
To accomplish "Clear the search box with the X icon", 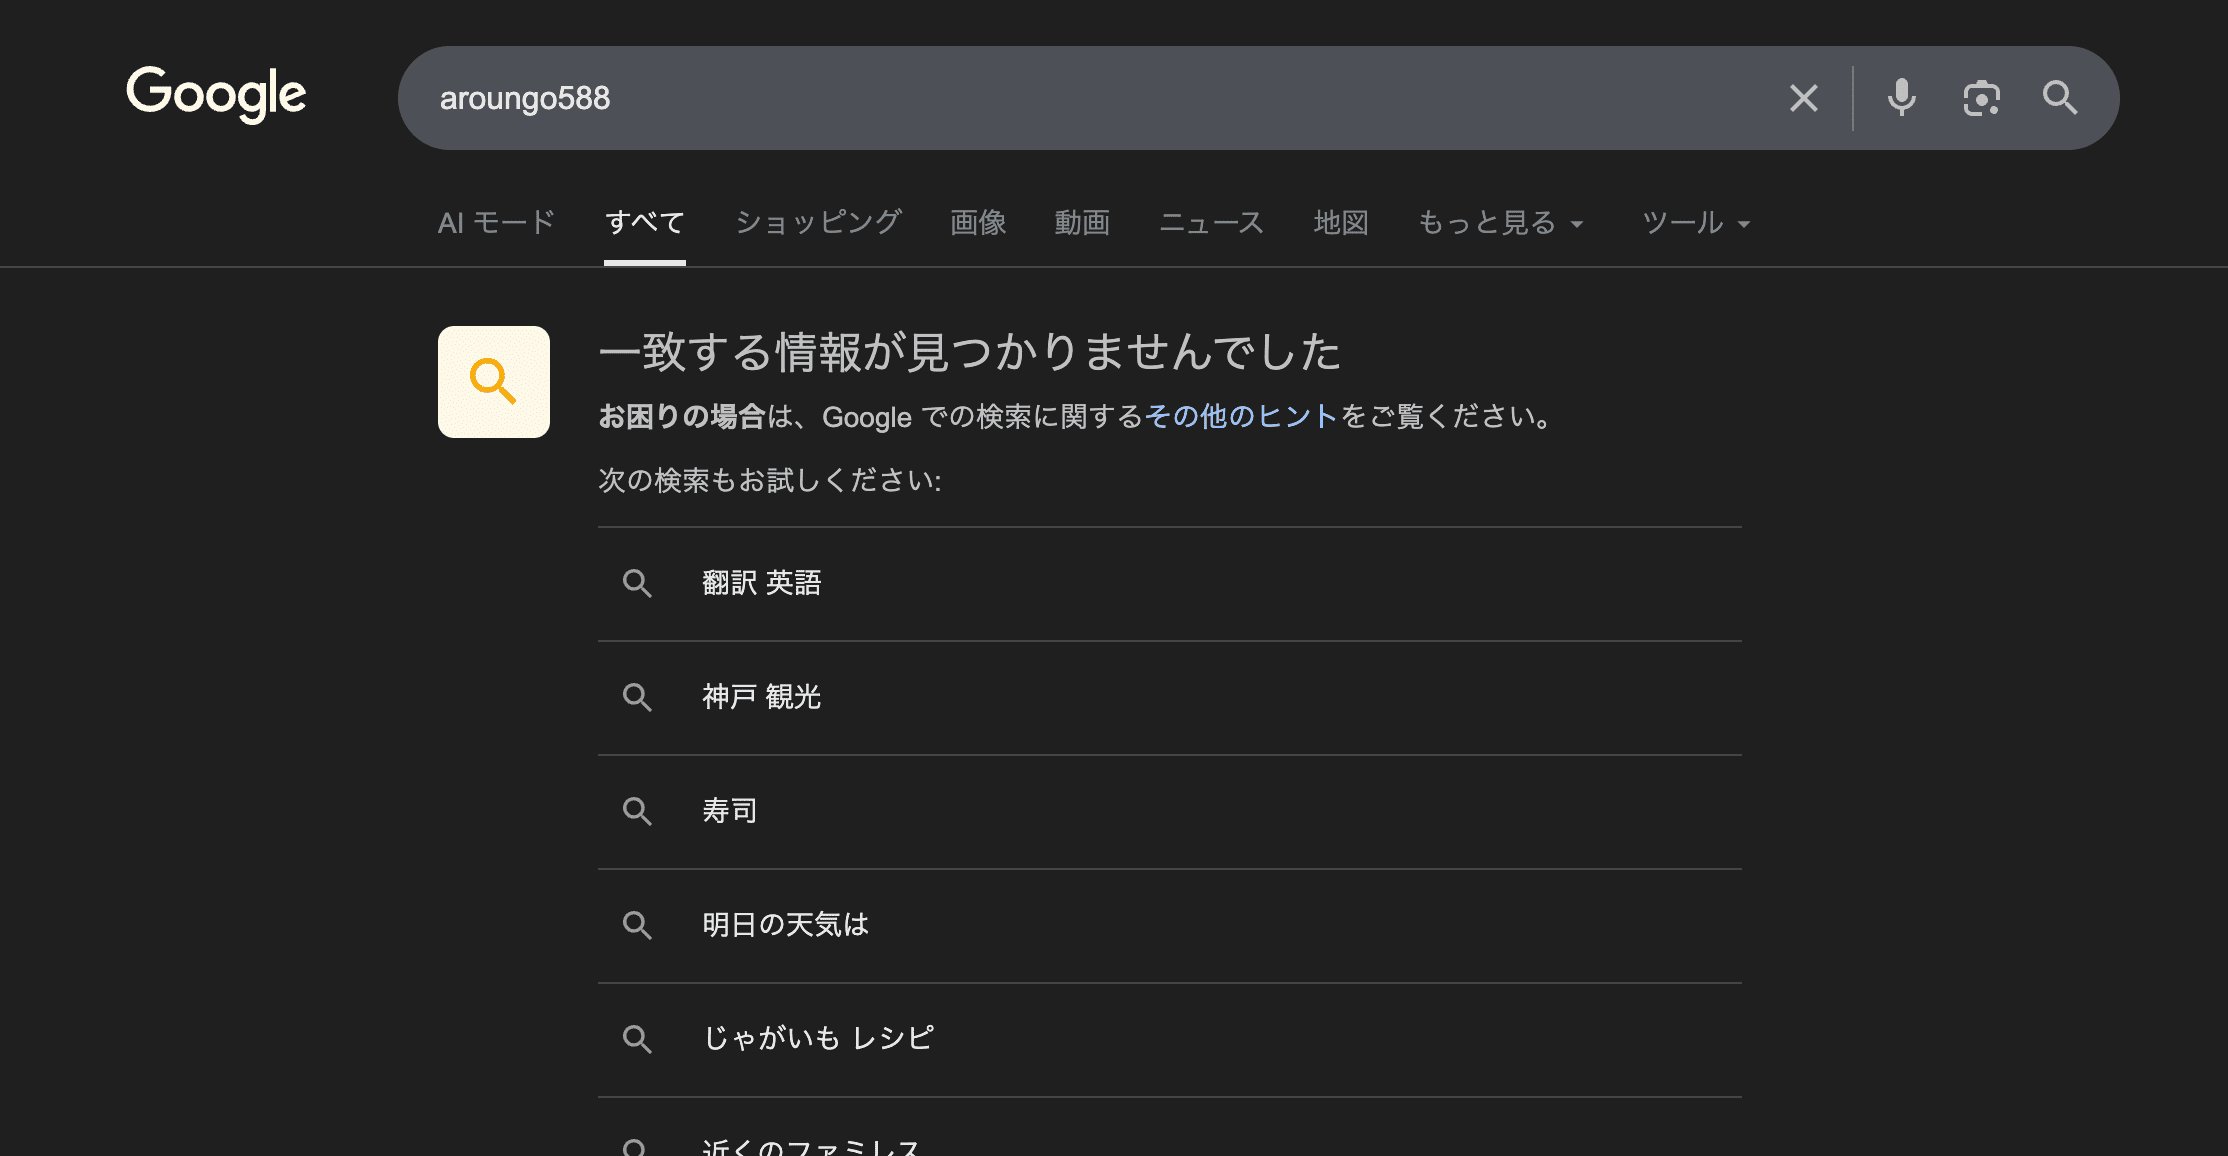I will pyautogui.click(x=1803, y=98).
